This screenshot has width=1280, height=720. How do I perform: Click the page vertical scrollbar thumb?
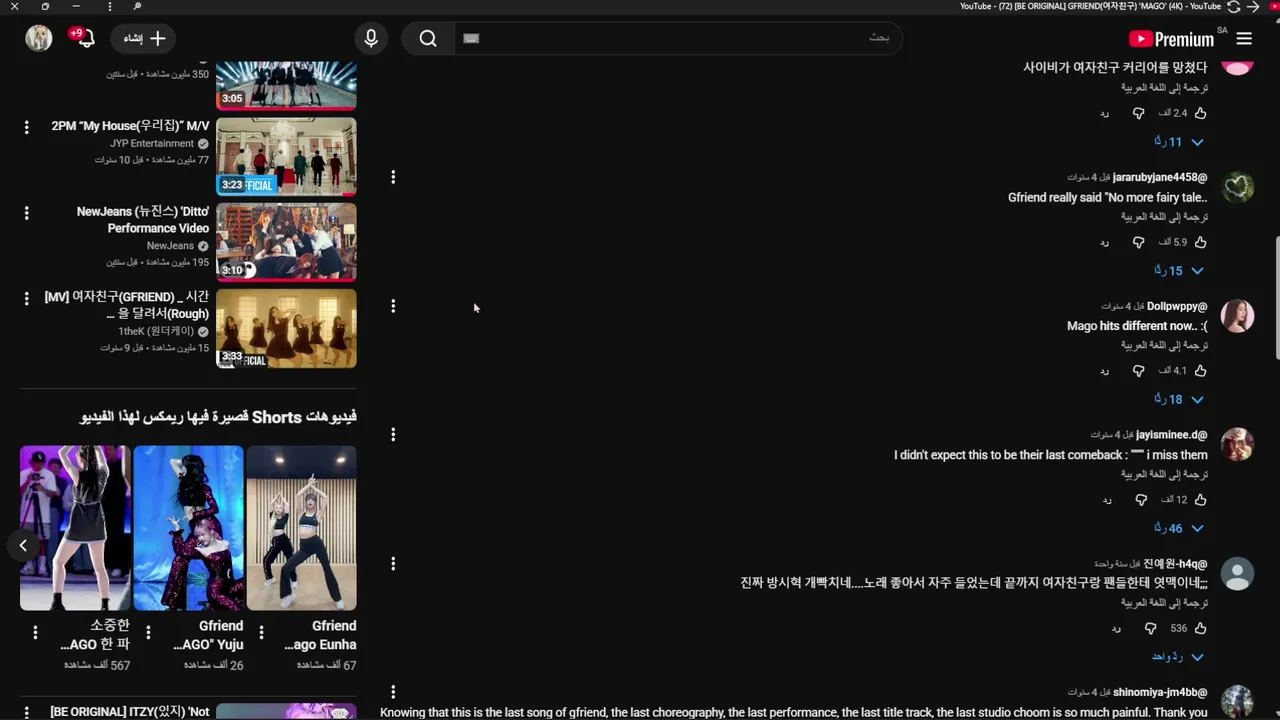tap(1276, 297)
